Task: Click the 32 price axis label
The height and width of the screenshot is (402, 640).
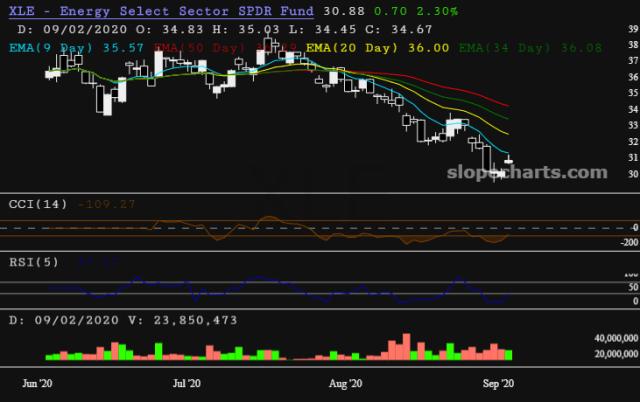Action: 633,141
